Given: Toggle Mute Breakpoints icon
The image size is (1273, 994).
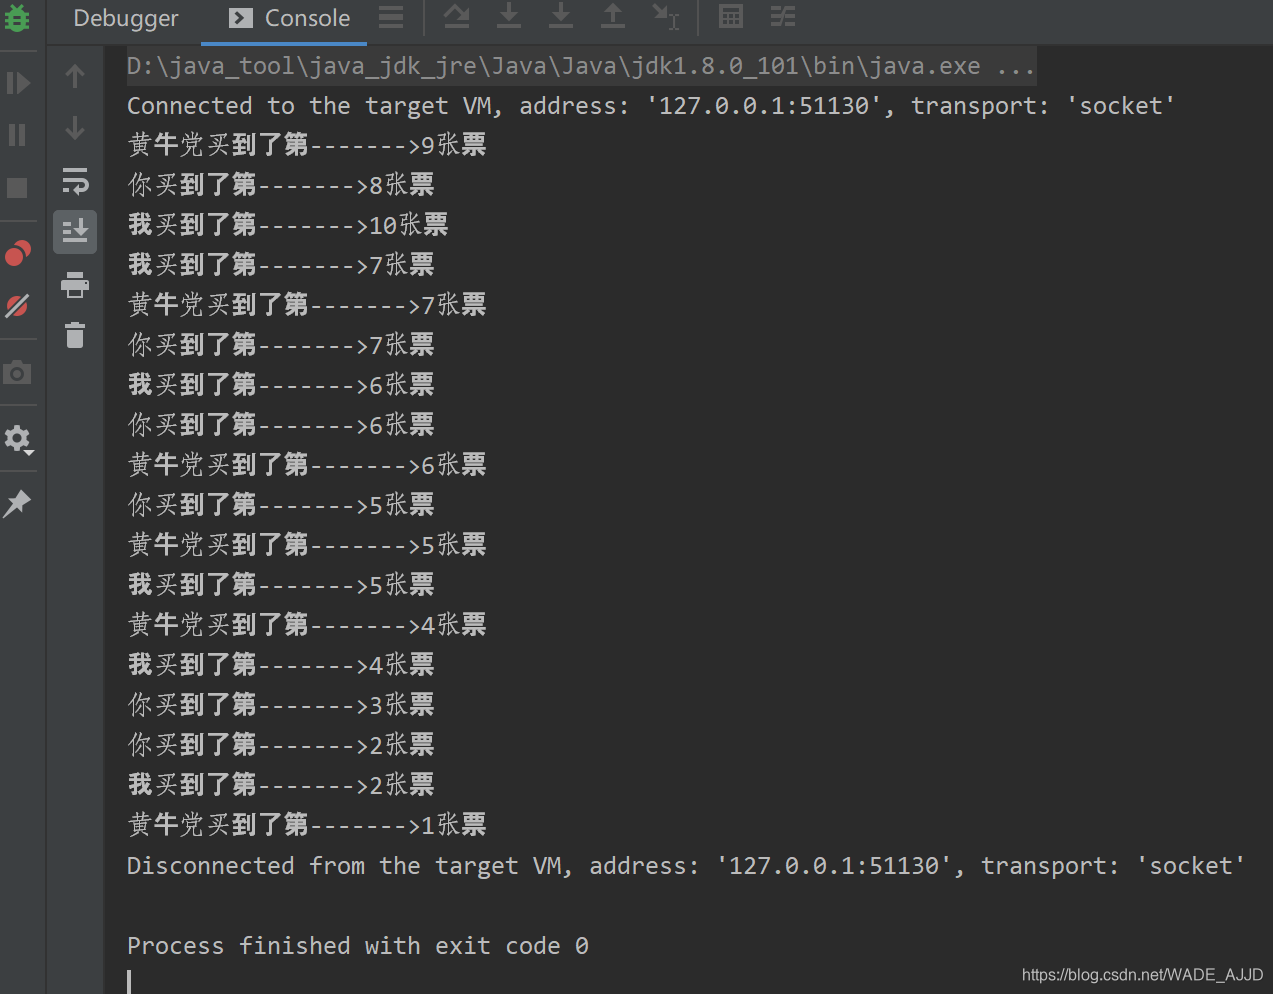Looking at the screenshot, I should pos(18,306).
